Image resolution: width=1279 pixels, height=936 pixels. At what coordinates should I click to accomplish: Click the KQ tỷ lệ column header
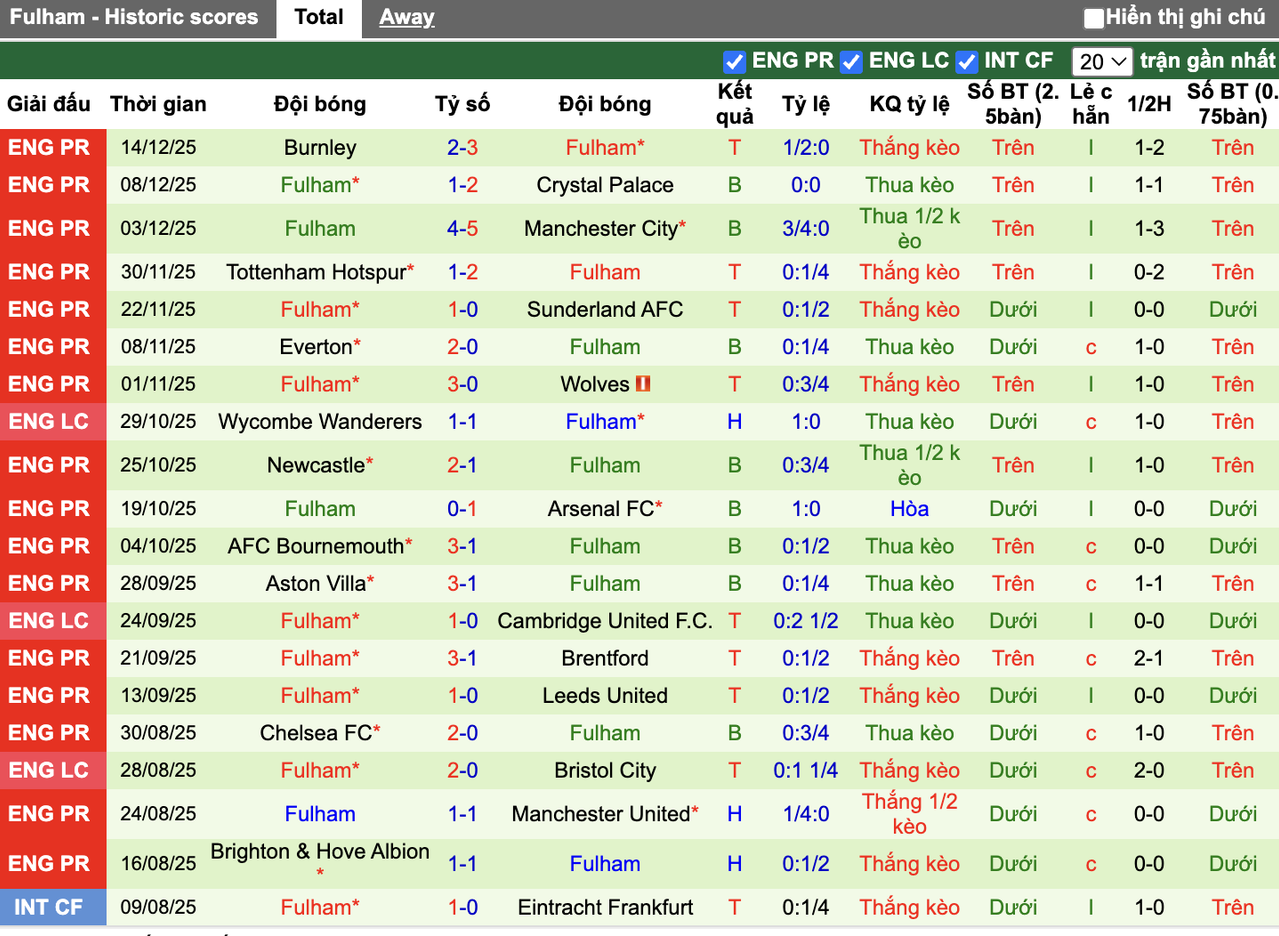point(910,104)
